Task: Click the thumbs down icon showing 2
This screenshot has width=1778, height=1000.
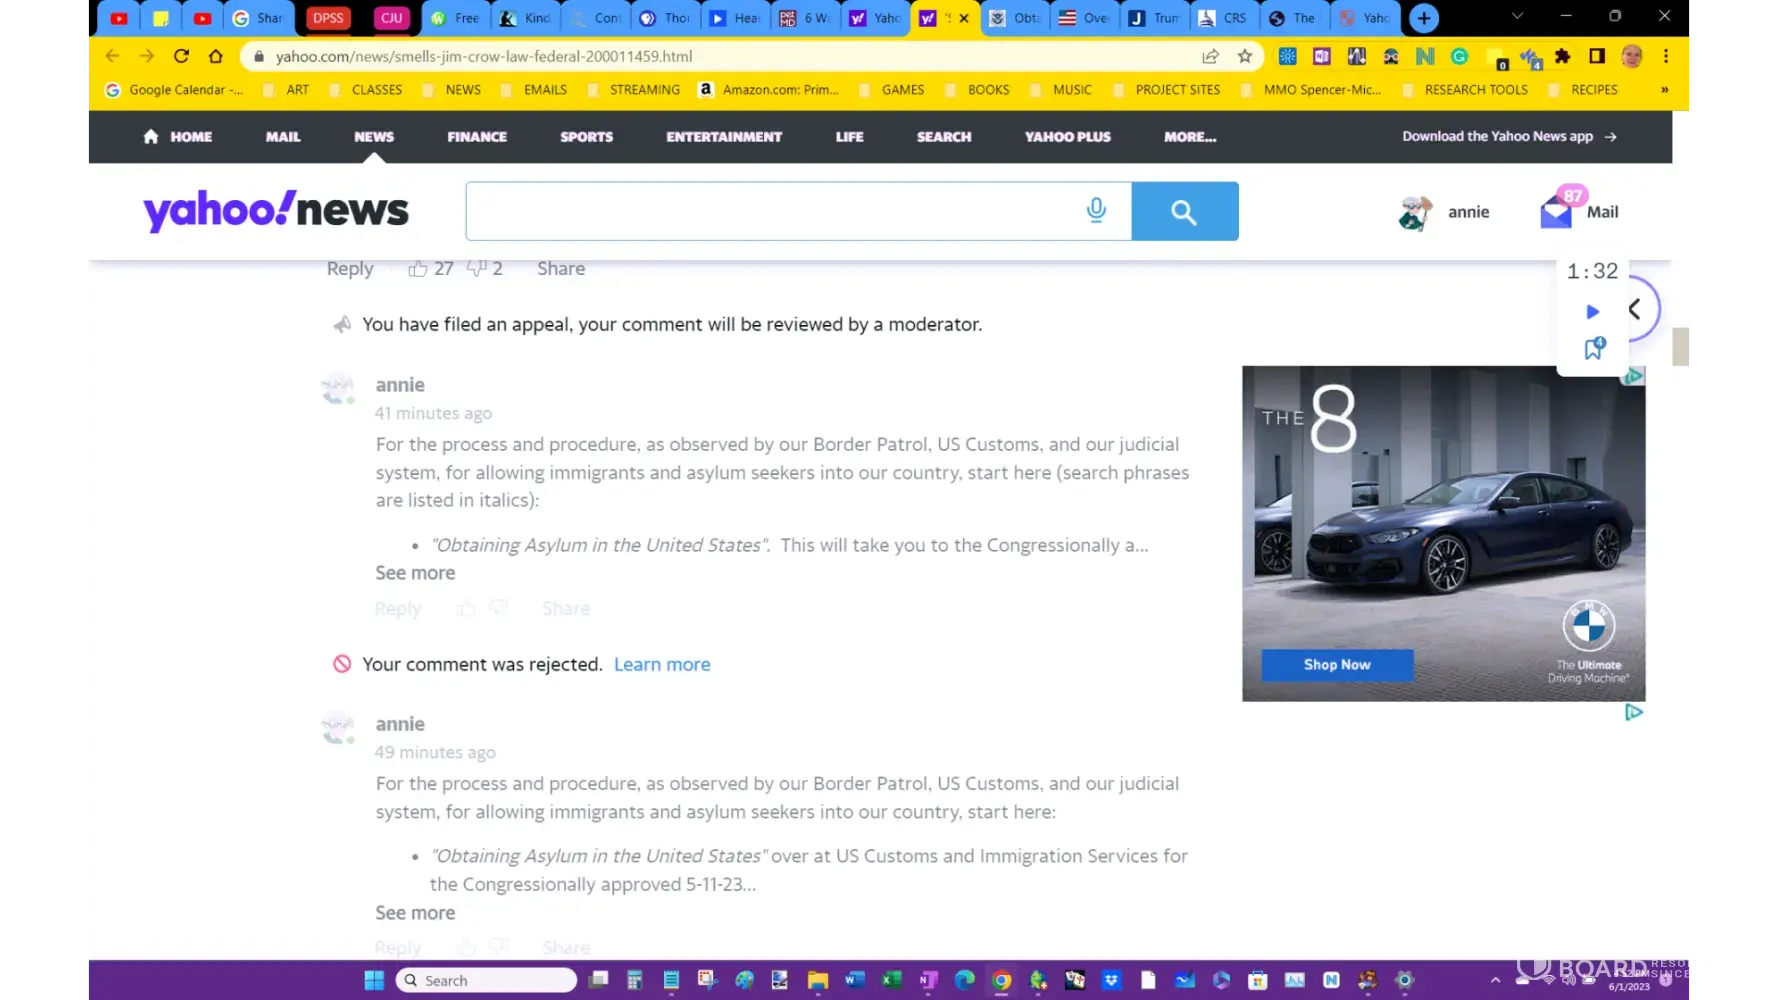Action: [477, 268]
